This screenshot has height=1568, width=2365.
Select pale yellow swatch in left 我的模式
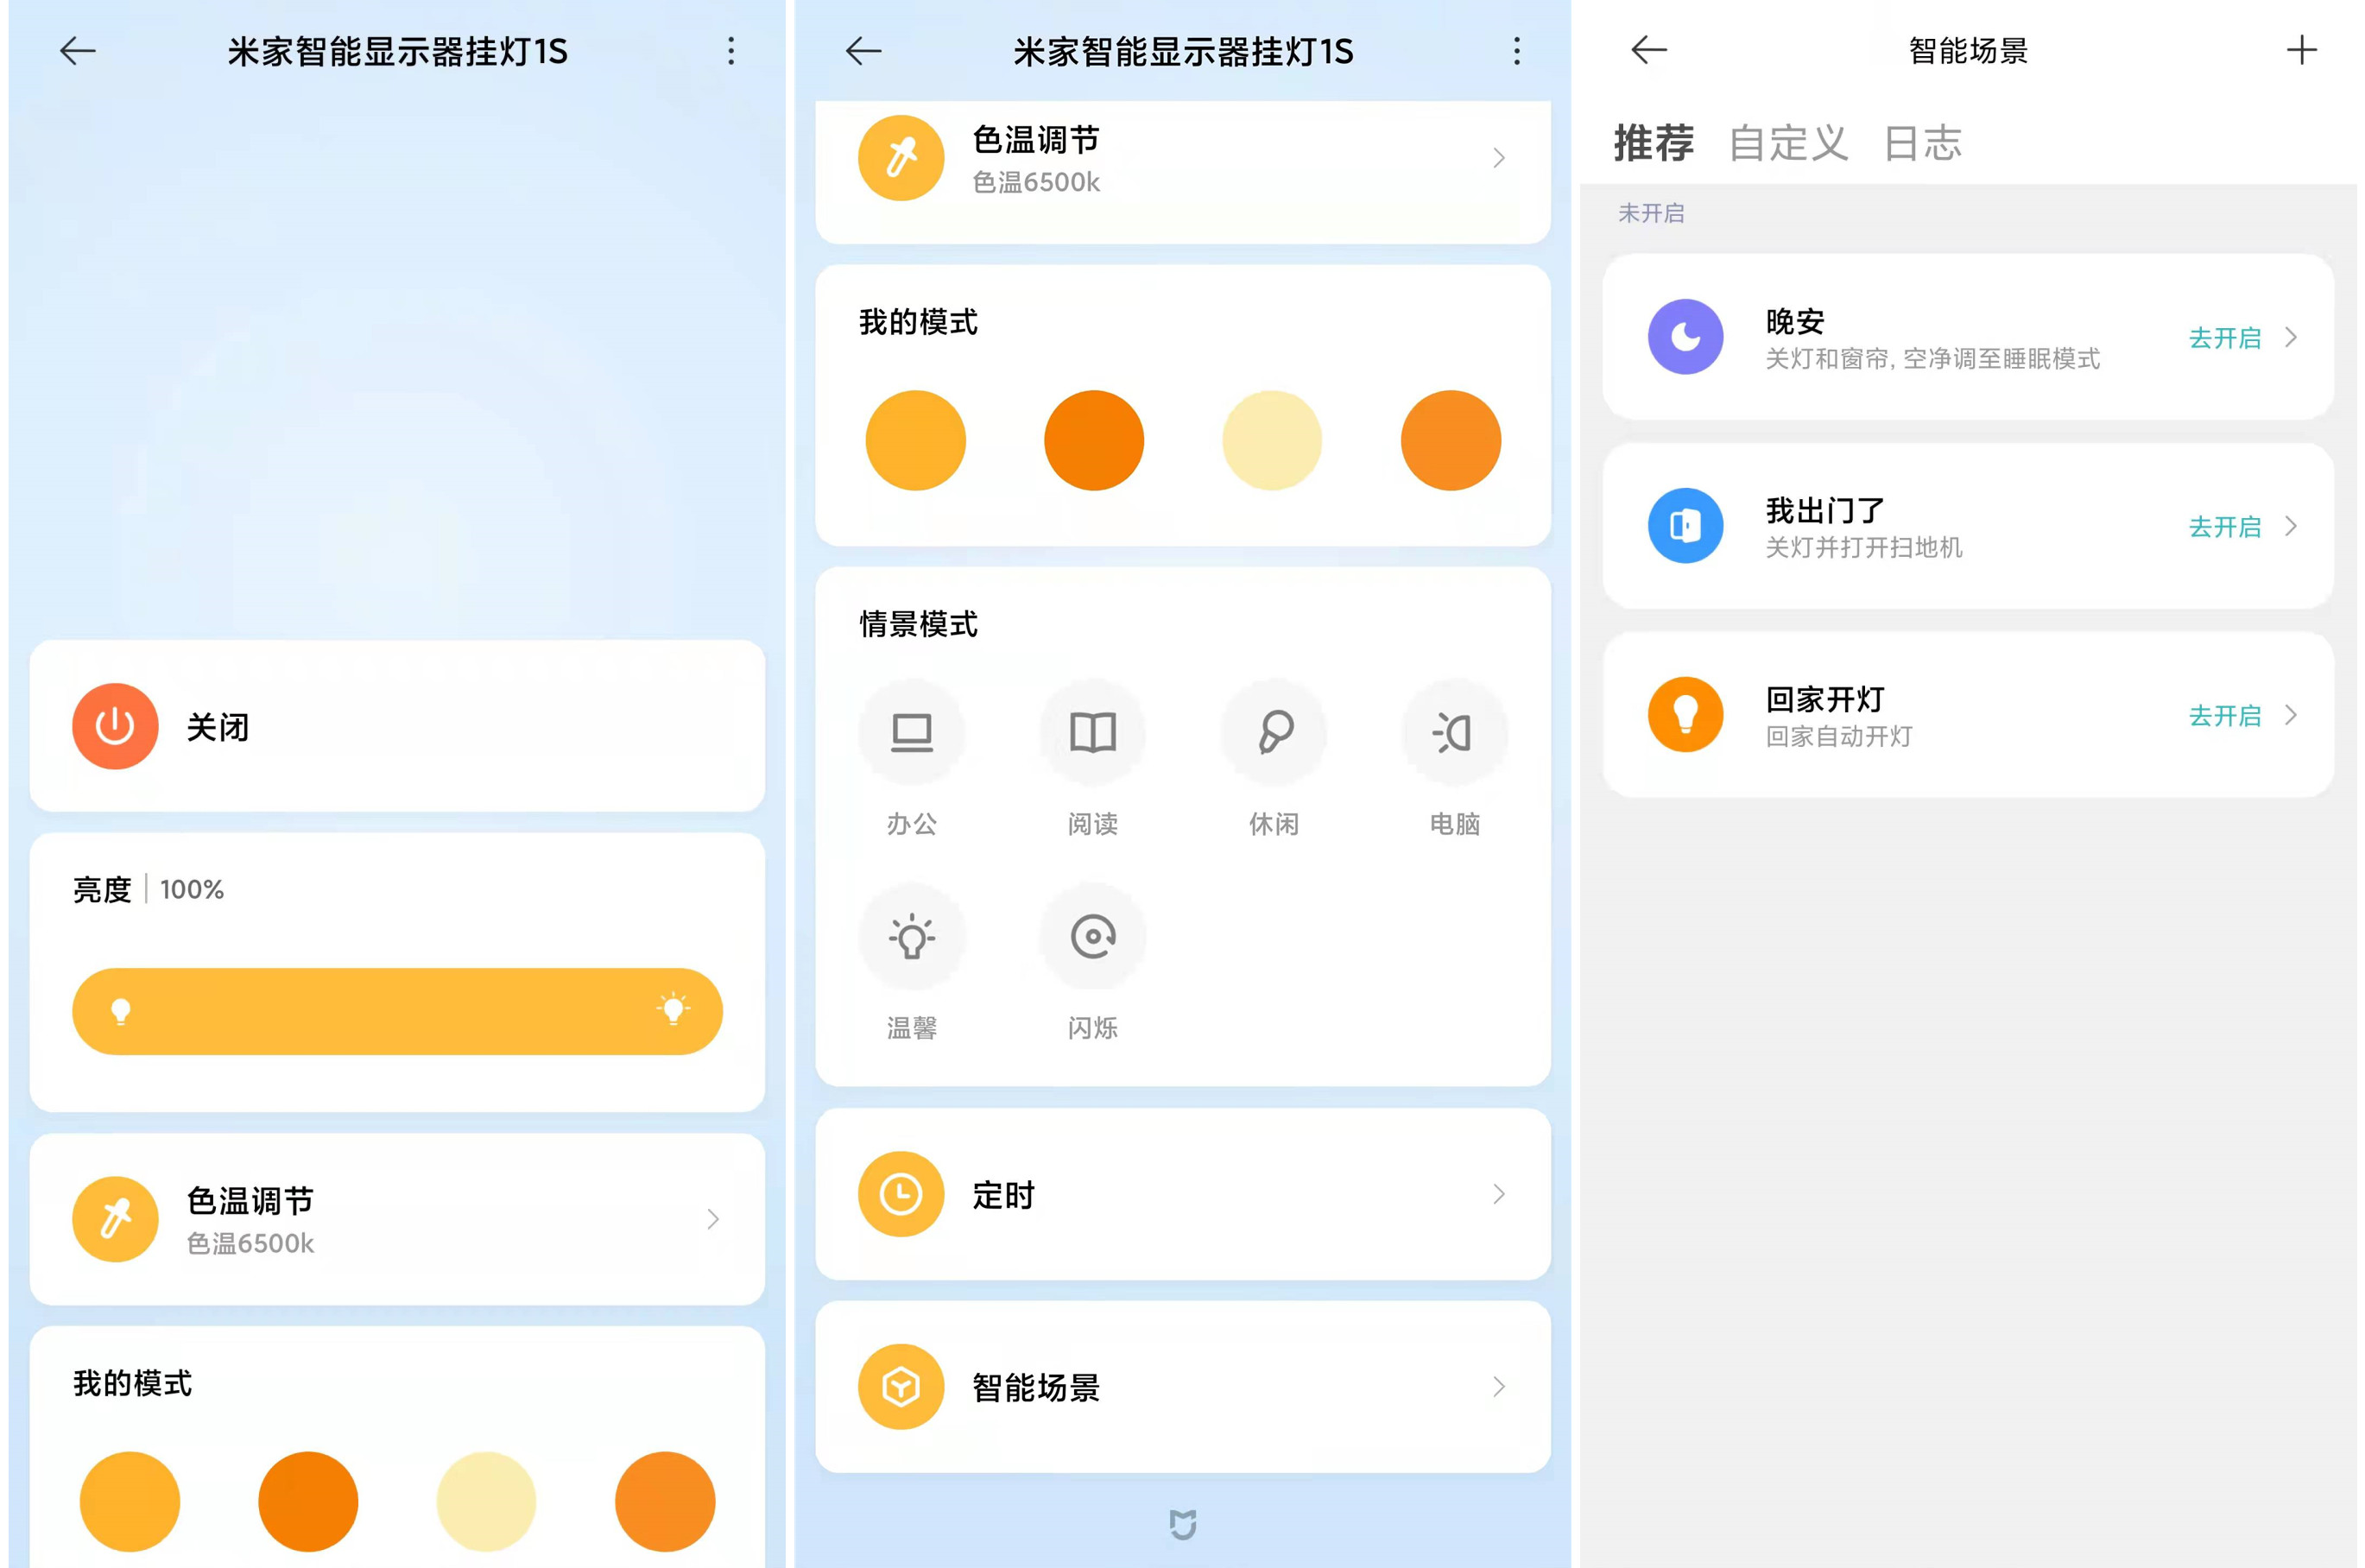tap(486, 1501)
